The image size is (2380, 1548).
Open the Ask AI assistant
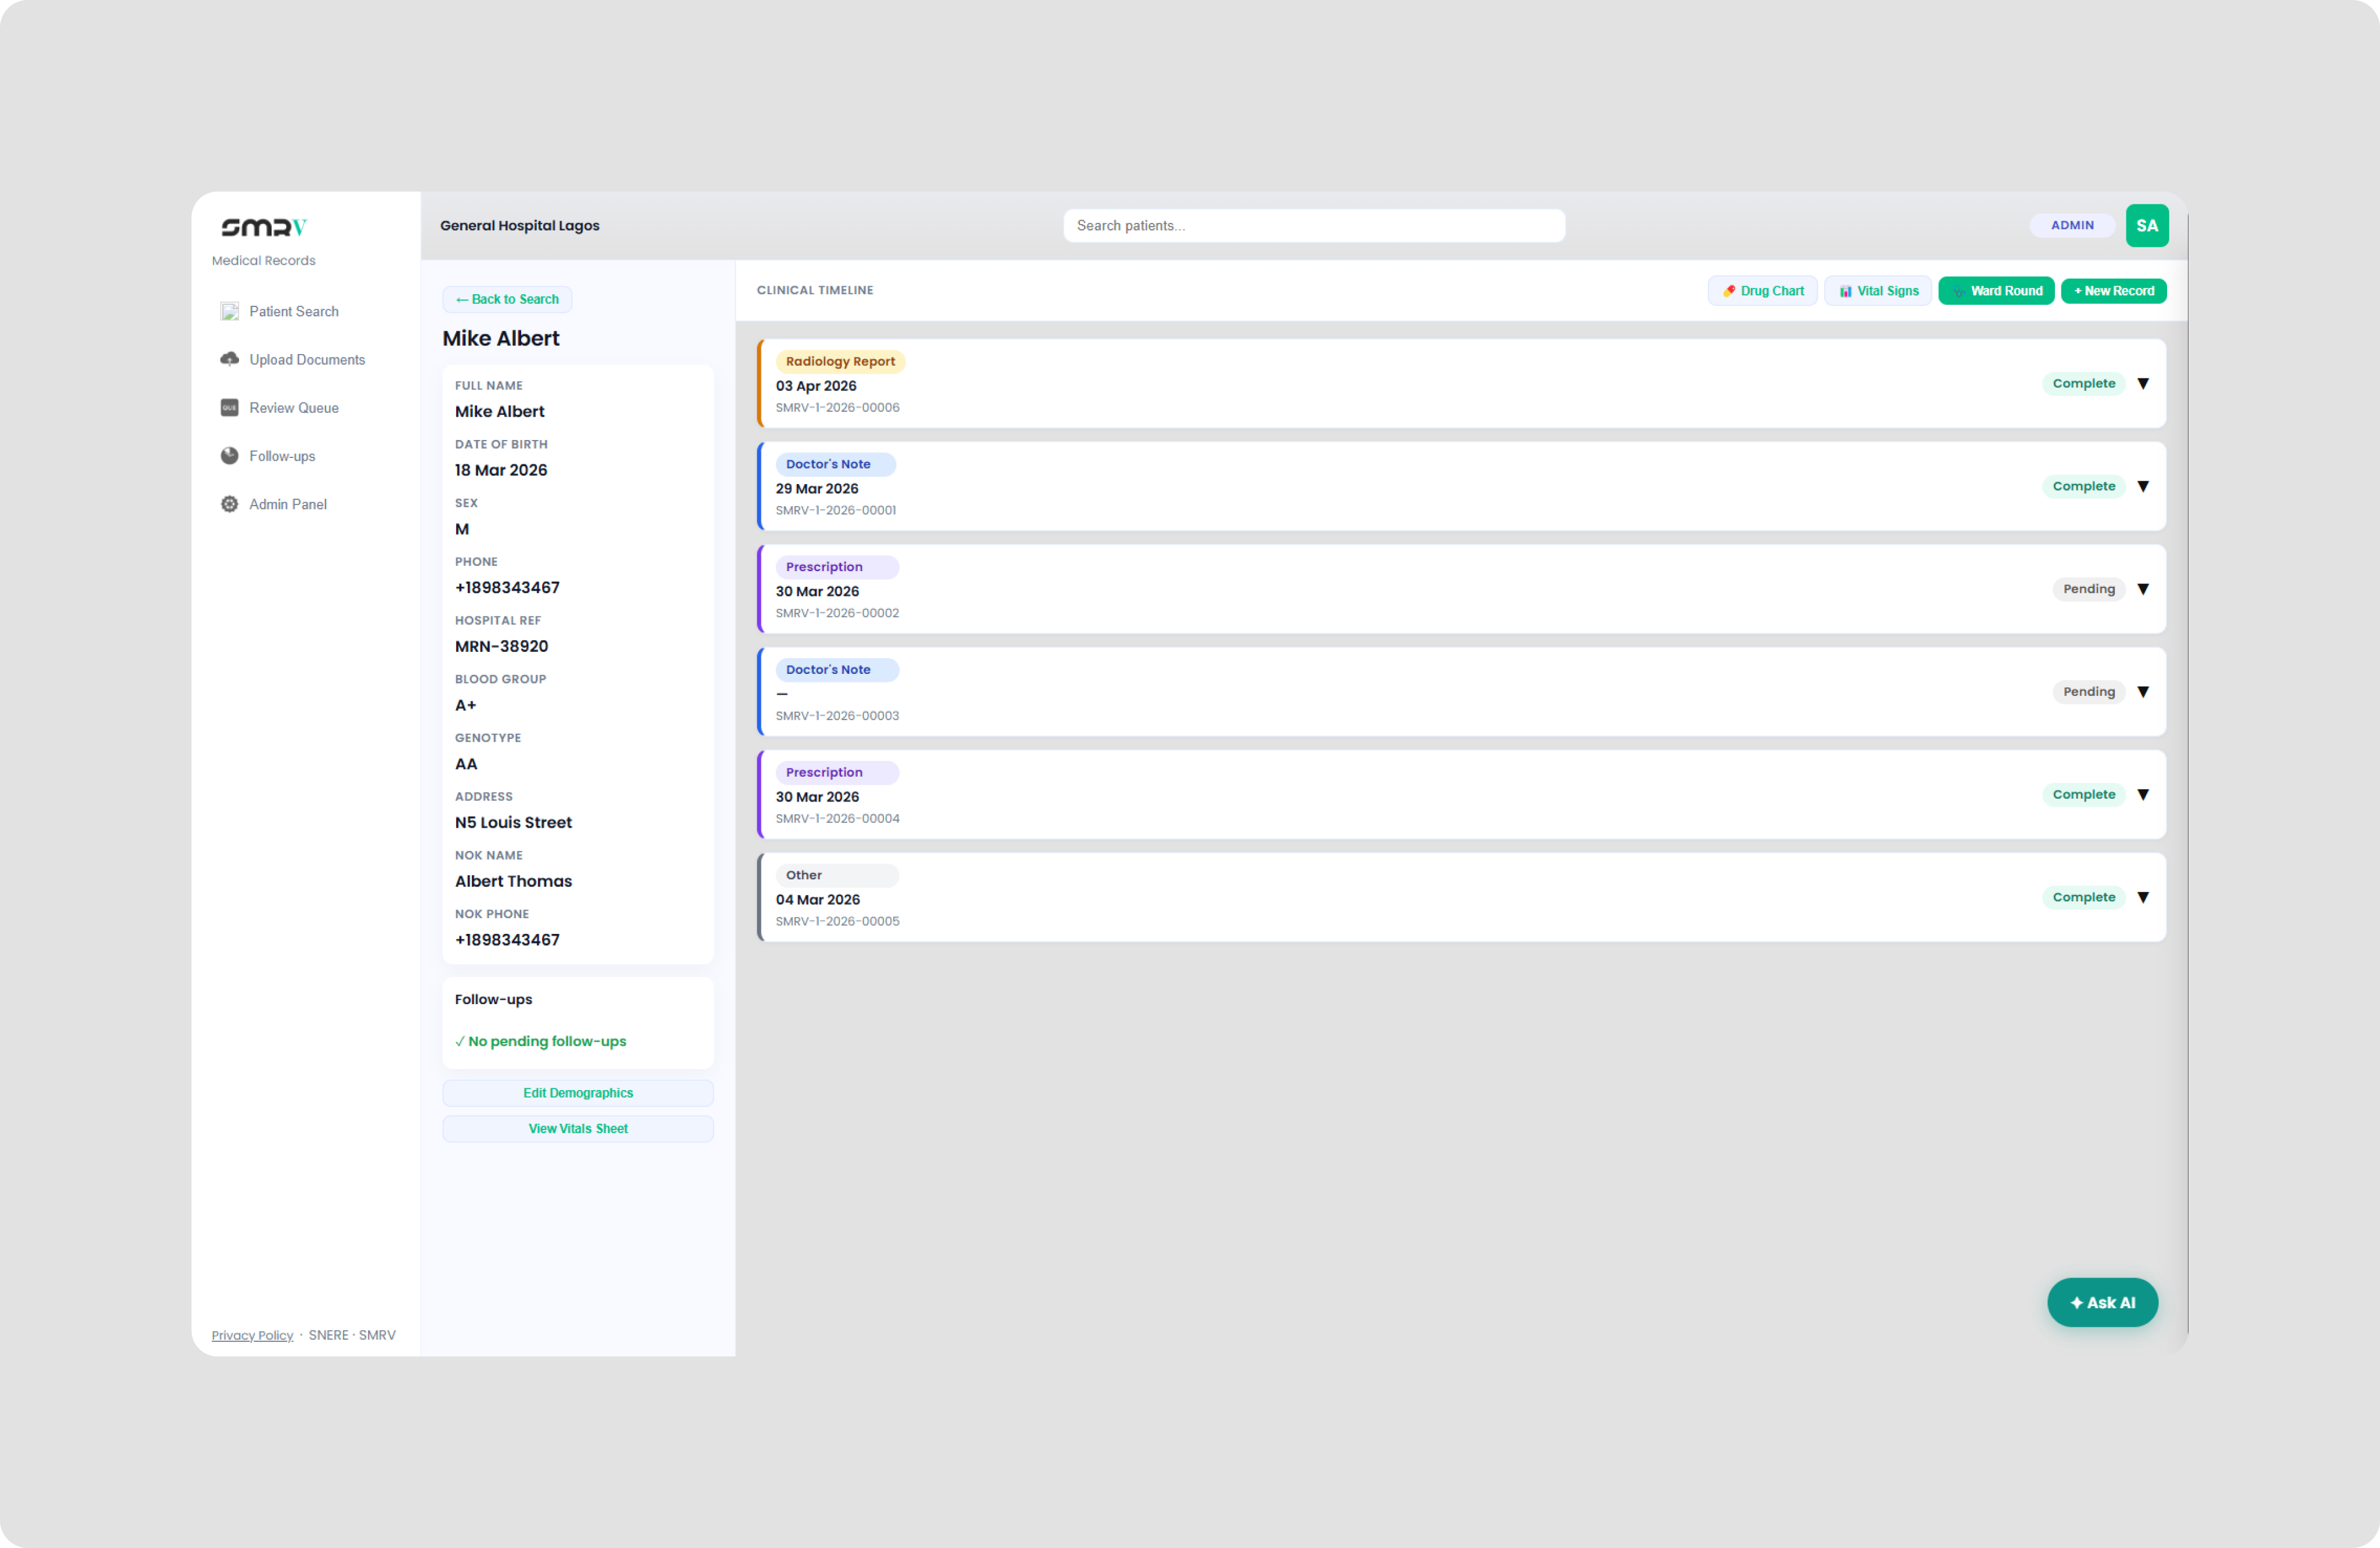2101,1302
